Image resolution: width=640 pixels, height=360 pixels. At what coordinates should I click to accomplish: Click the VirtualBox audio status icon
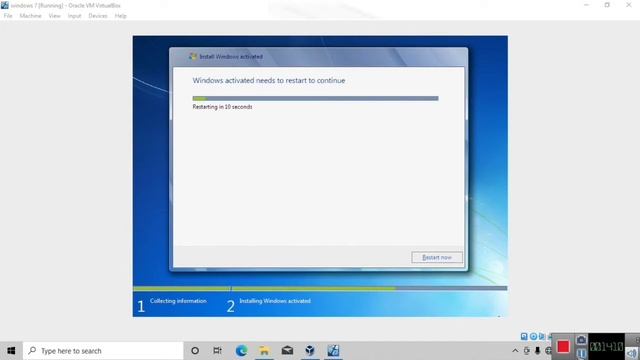click(542, 336)
